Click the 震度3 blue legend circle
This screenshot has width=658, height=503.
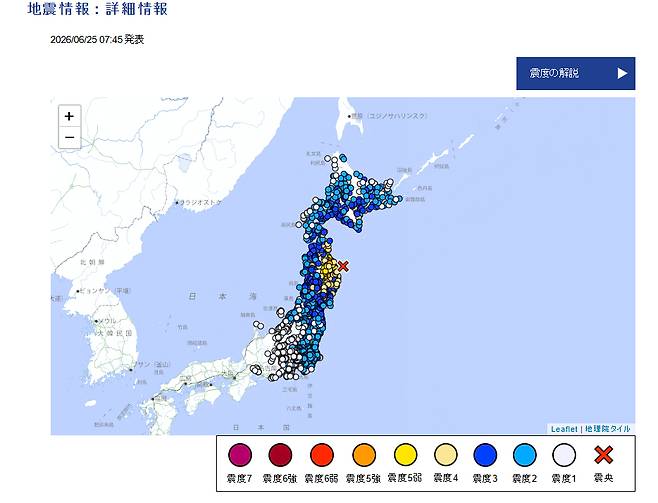(x=485, y=455)
